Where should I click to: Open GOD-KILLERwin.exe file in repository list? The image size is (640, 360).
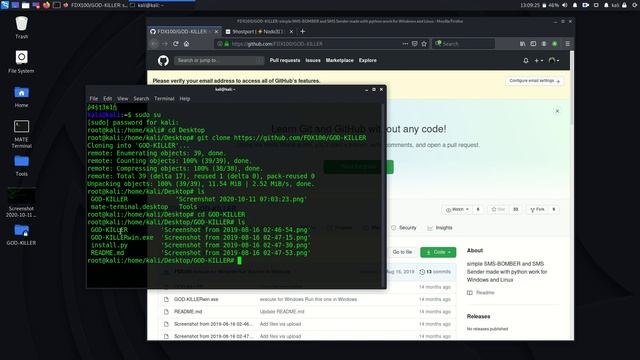[x=196, y=299]
